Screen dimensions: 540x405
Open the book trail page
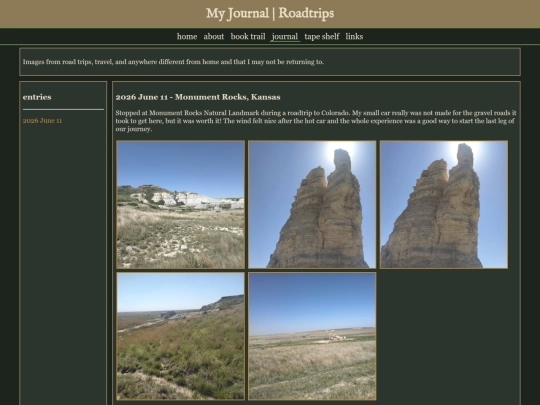point(248,37)
